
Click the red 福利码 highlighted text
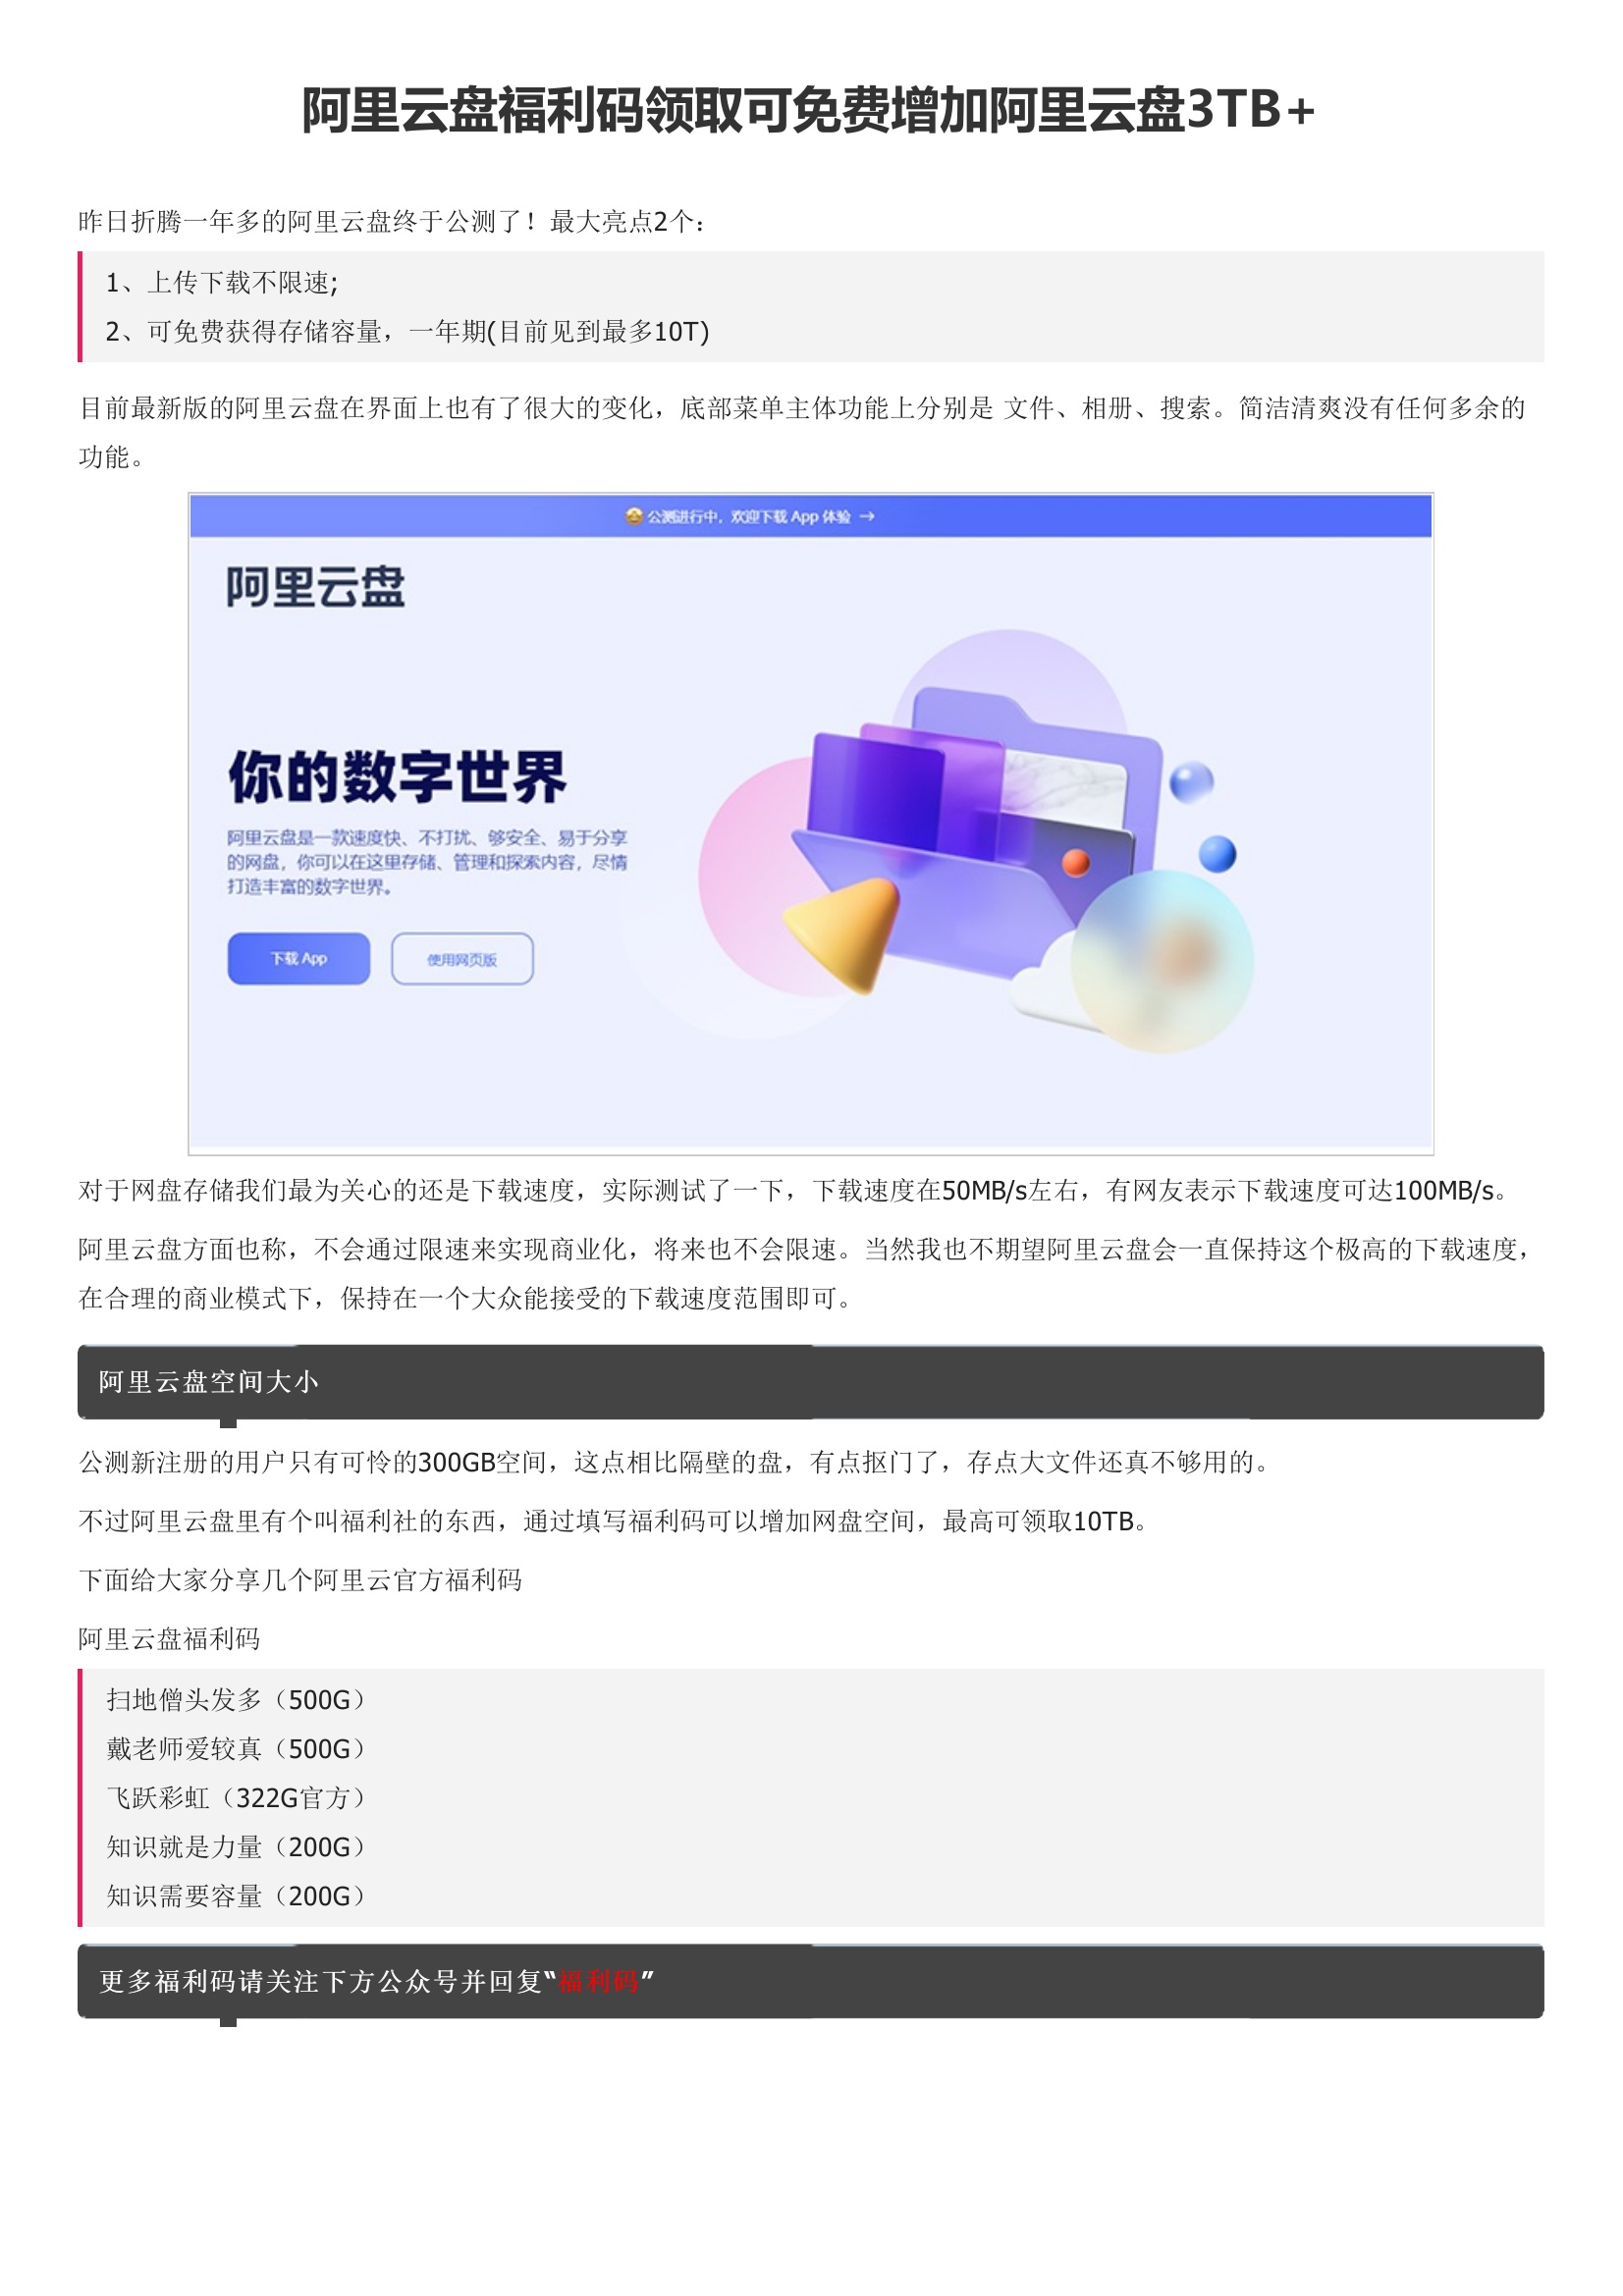click(x=598, y=1981)
